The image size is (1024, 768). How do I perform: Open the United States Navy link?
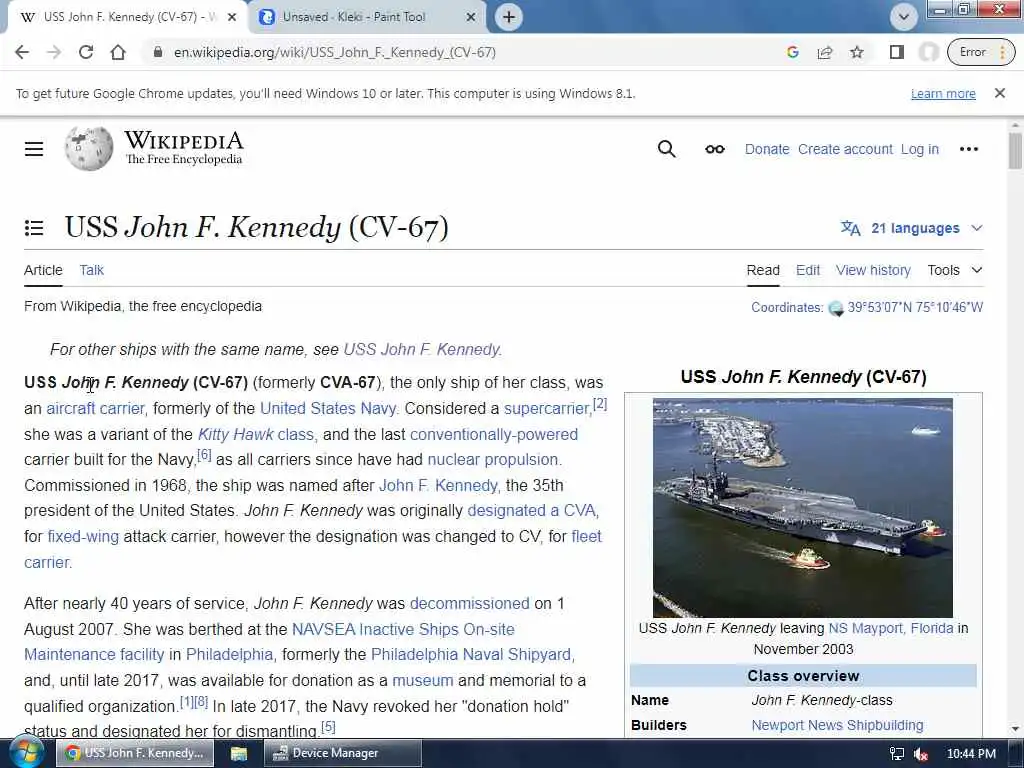coord(328,408)
